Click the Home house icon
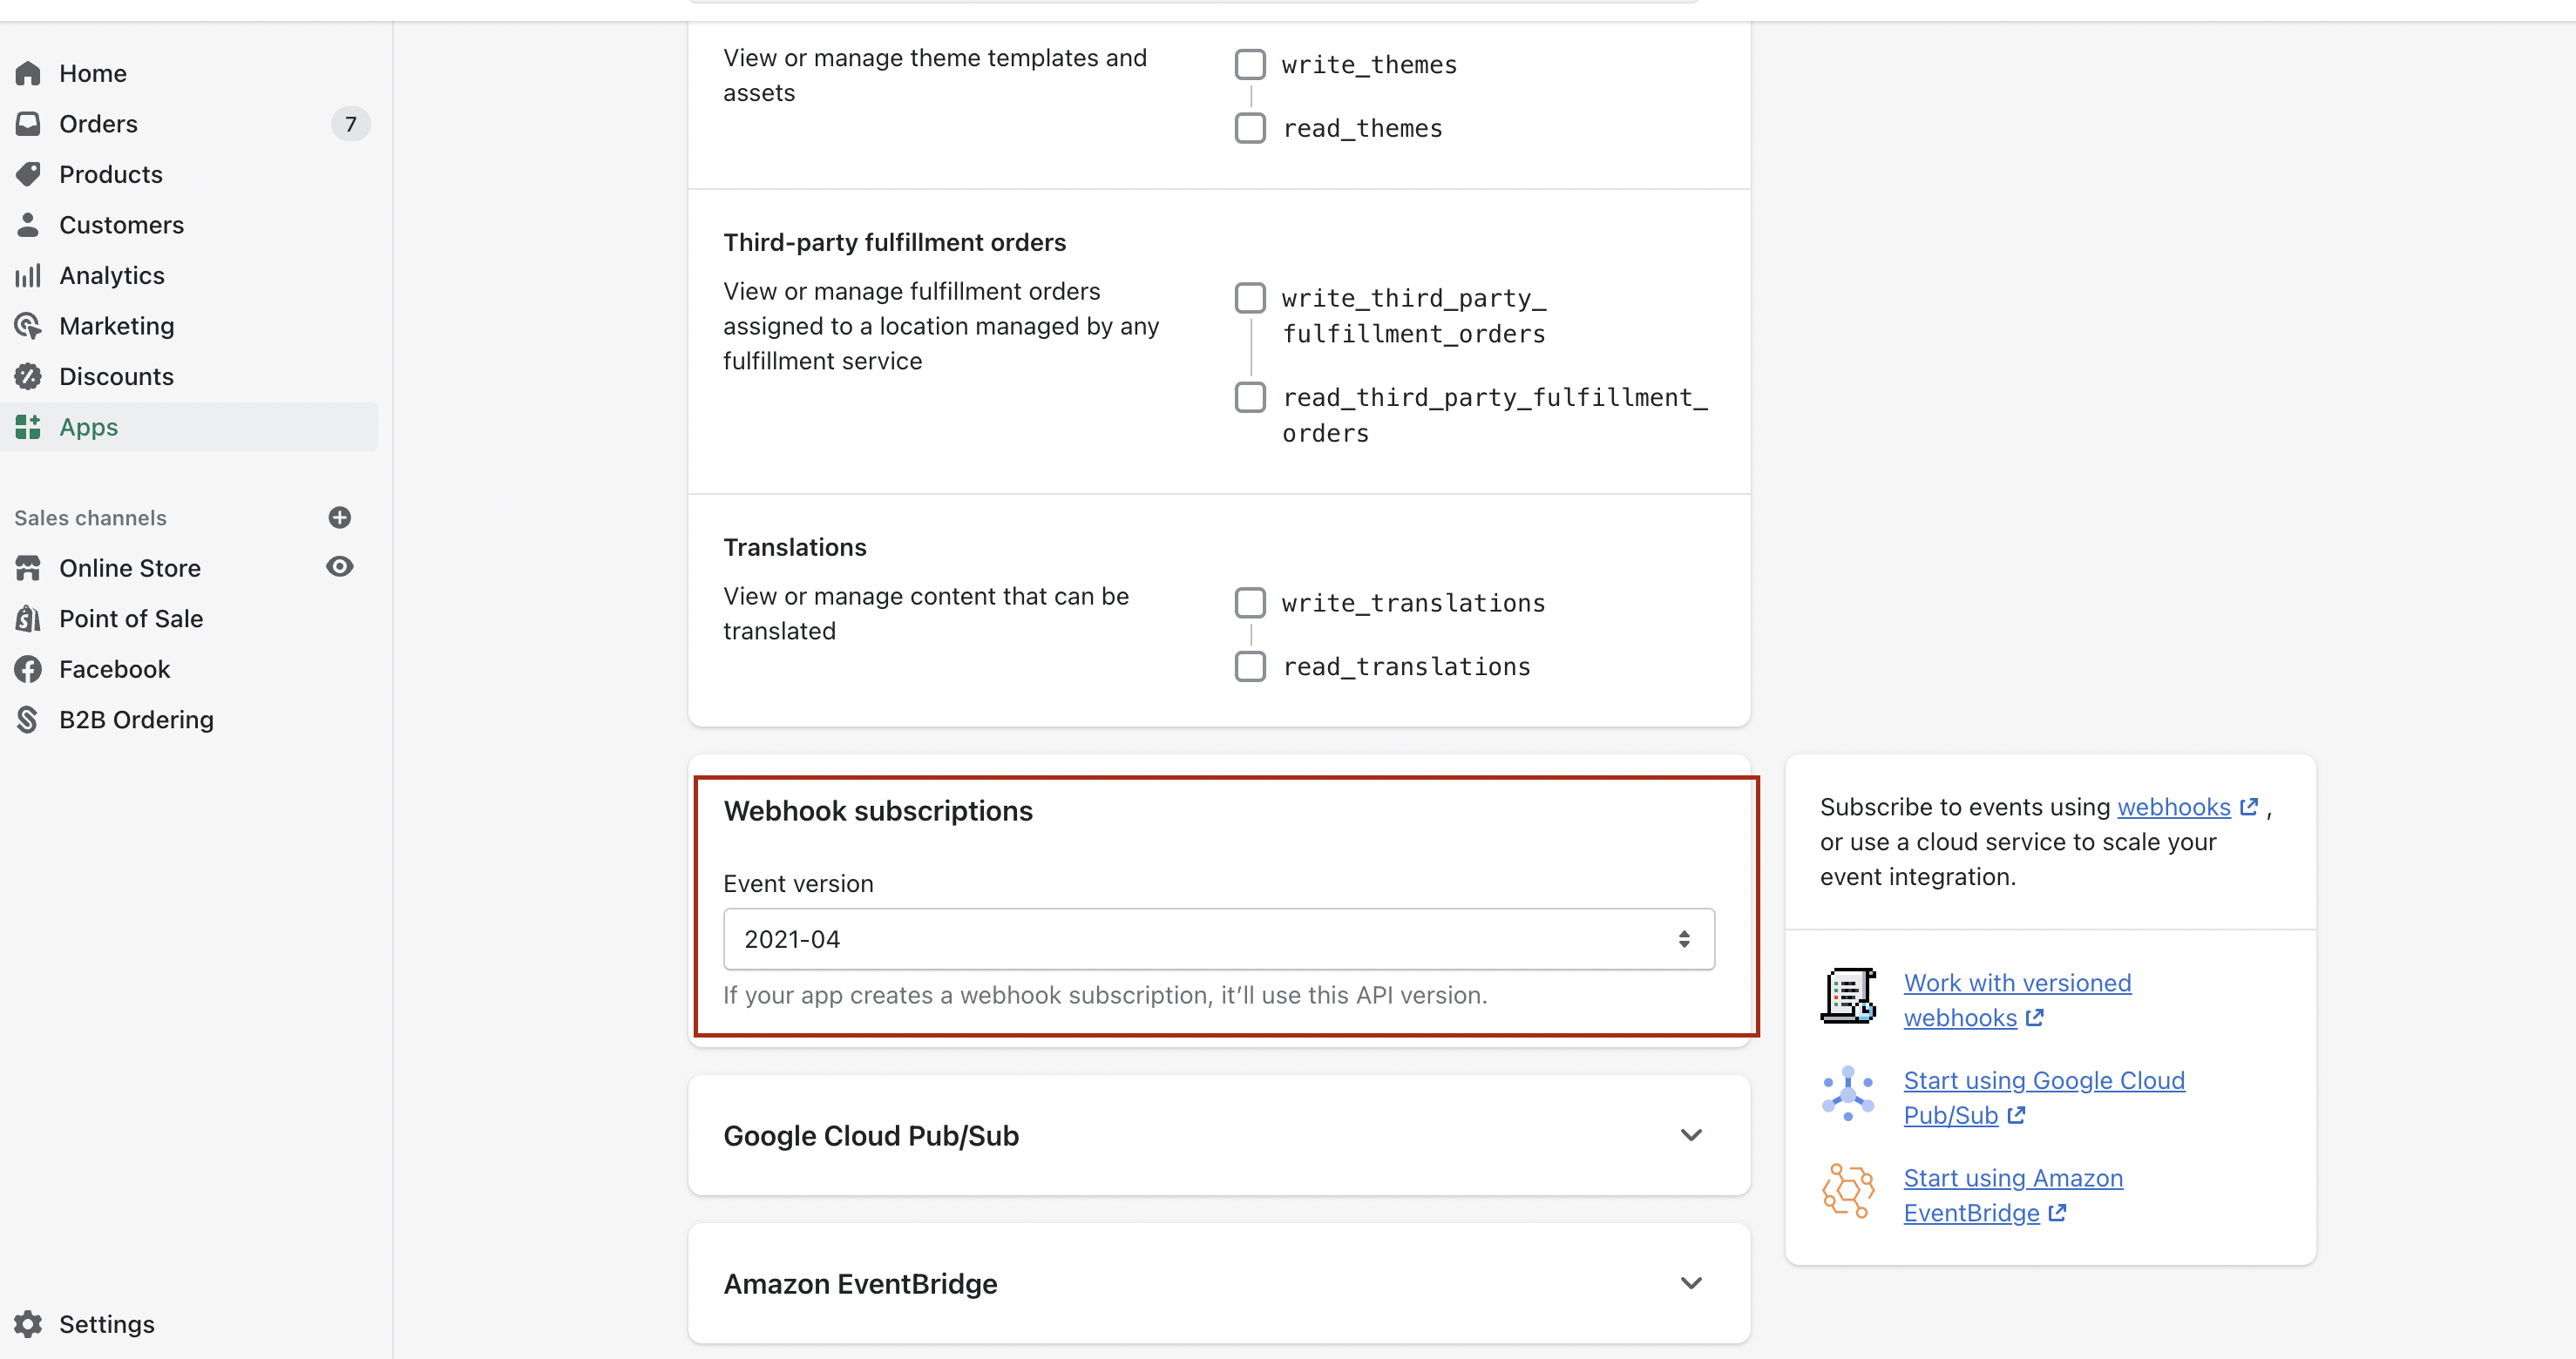Screen dimensions: 2576x1359 [28, 73]
